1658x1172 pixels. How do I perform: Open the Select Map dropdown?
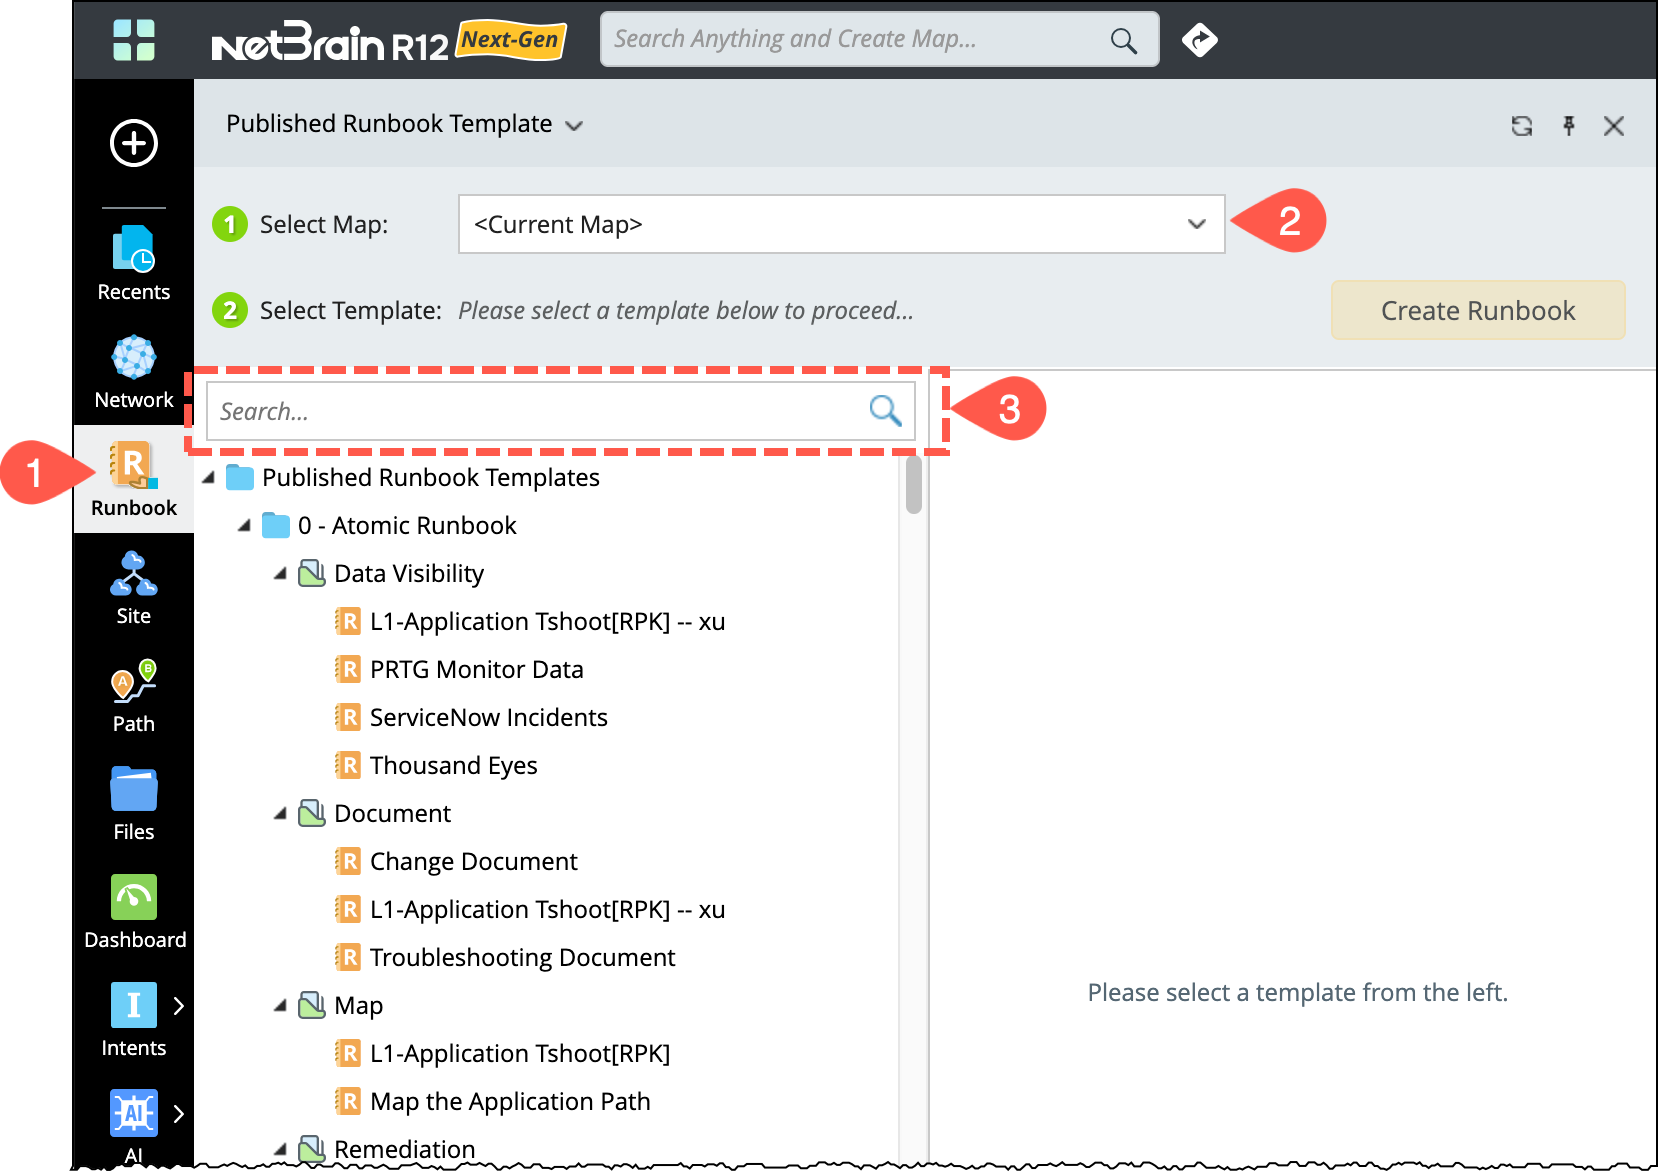(x=841, y=224)
